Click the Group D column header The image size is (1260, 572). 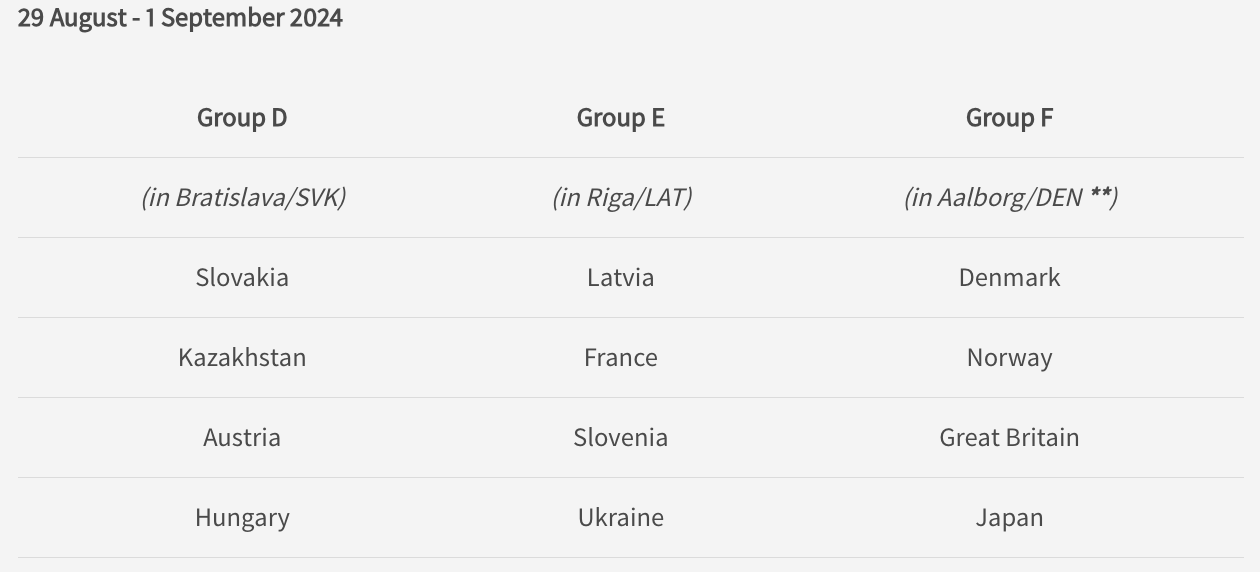(242, 118)
